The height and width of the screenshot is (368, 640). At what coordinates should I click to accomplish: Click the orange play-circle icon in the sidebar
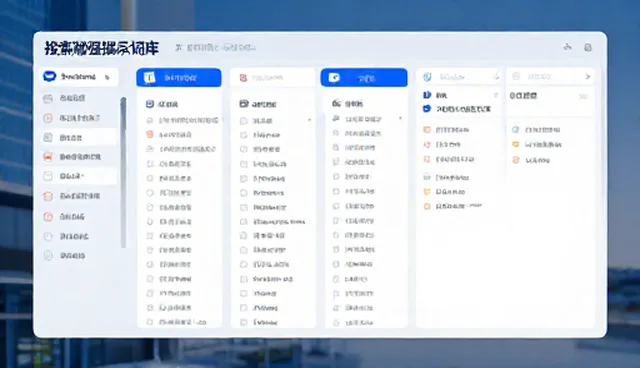point(48,118)
